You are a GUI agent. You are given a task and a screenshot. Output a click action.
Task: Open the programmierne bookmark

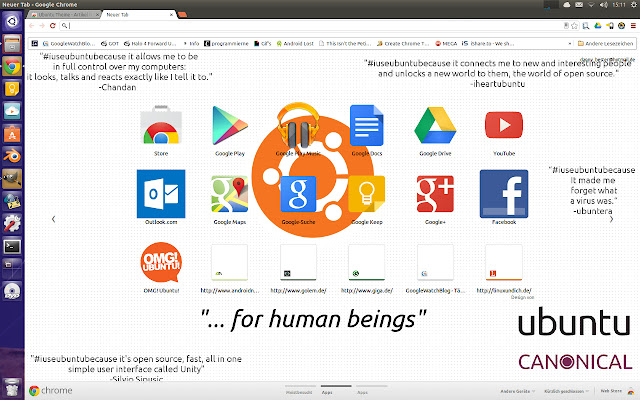[x=226, y=43]
